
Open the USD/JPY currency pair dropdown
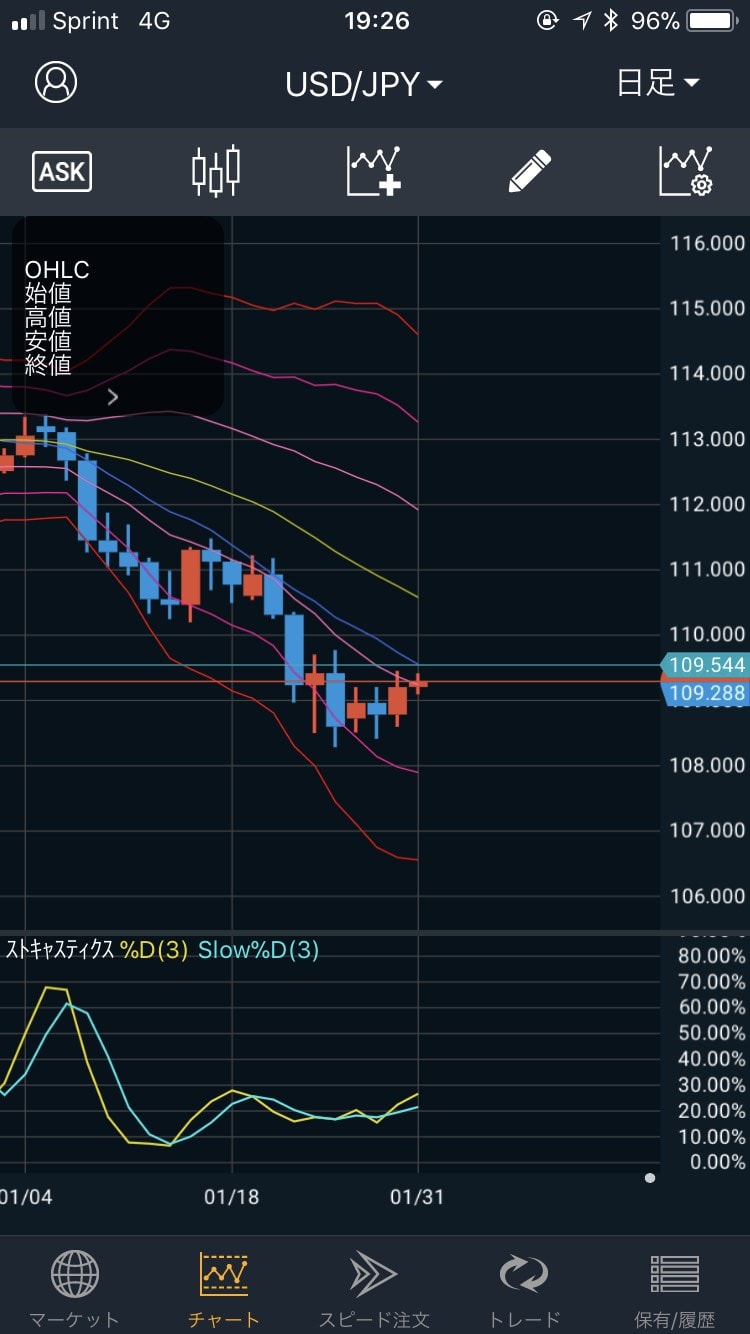pyautogui.click(x=364, y=84)
